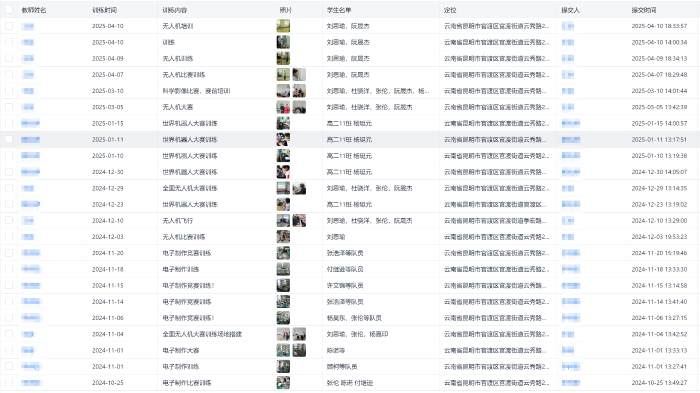Open the photo thumbnail in the 2025-01-11 row
Viewport: 700px width, 393px height.
[283, 139]
